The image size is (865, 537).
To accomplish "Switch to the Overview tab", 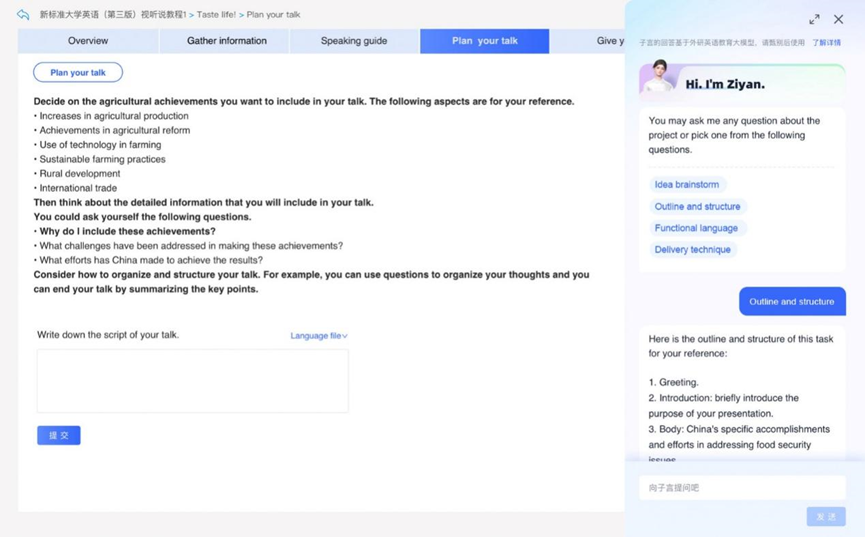I will click(x=88, y=41).
